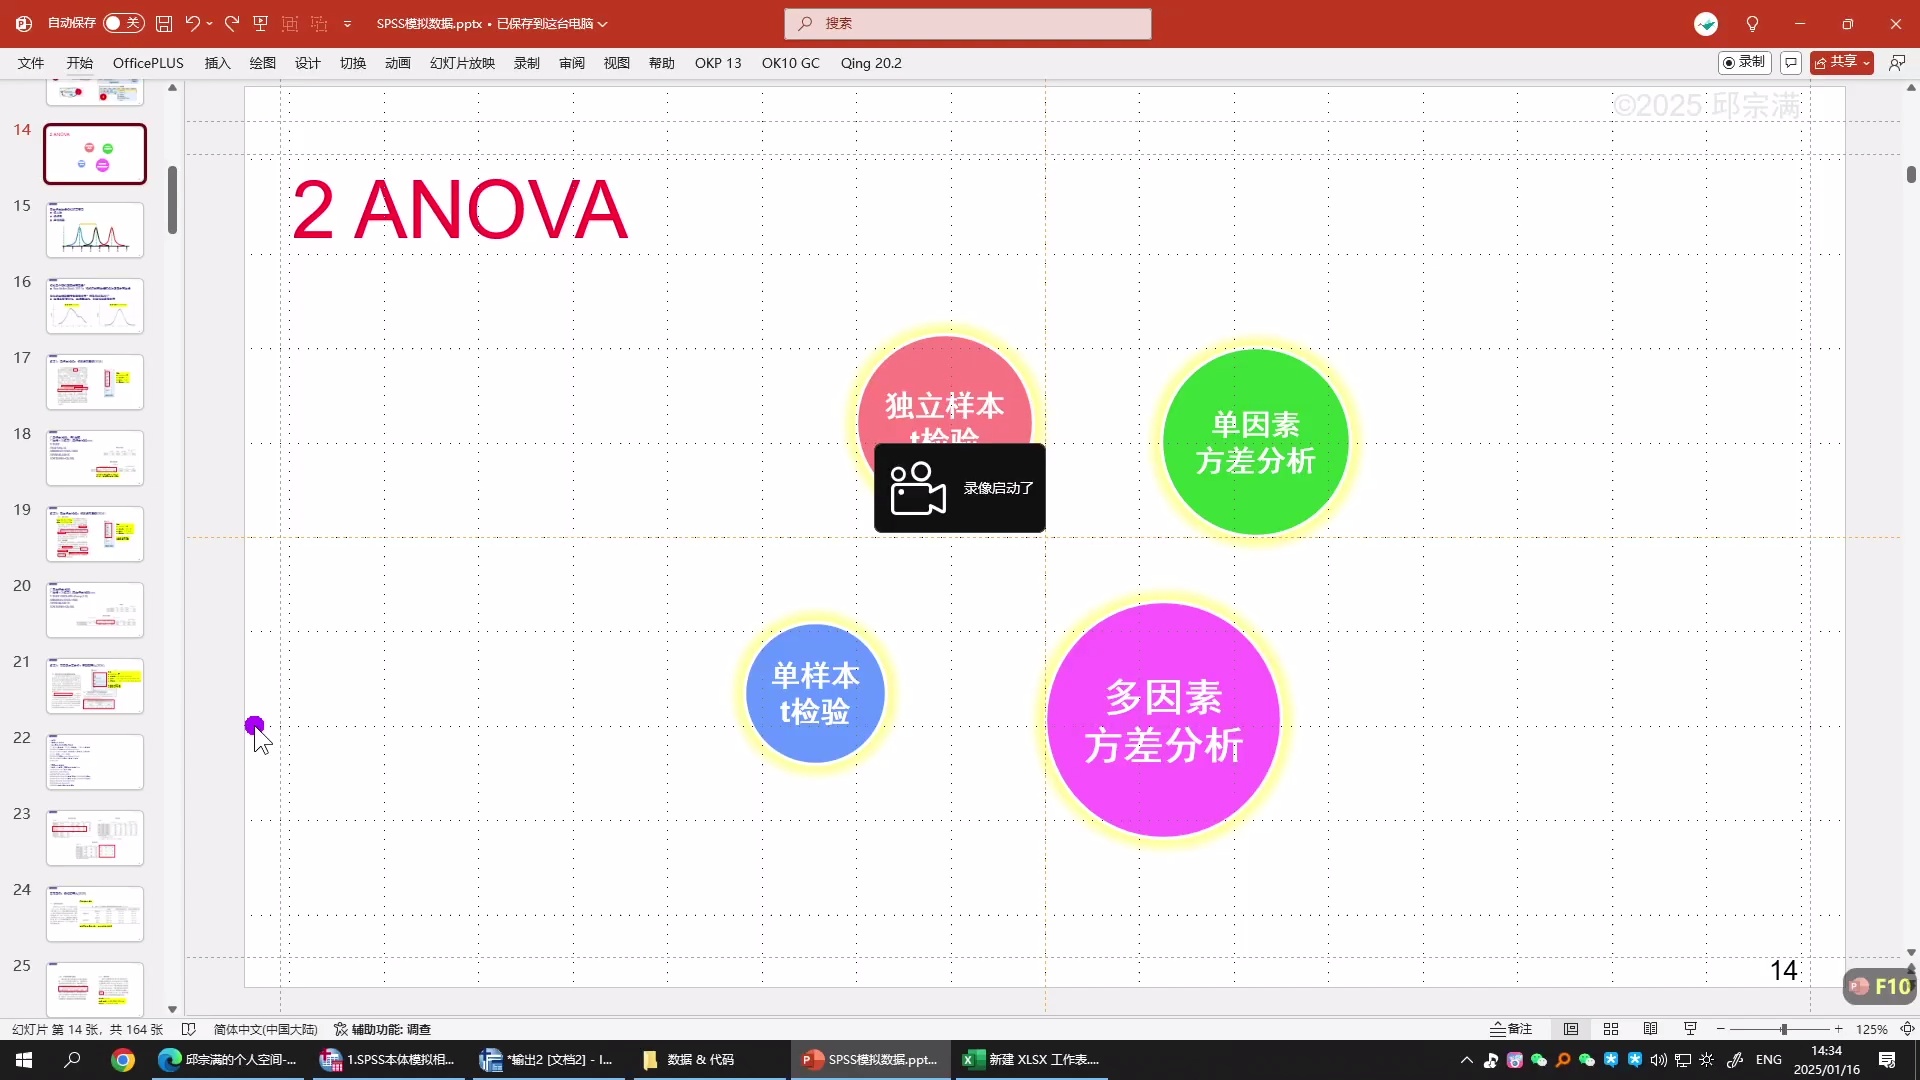
Task: Click the 录制 (Record) button at top right
Action: [x=1744, y=62]
